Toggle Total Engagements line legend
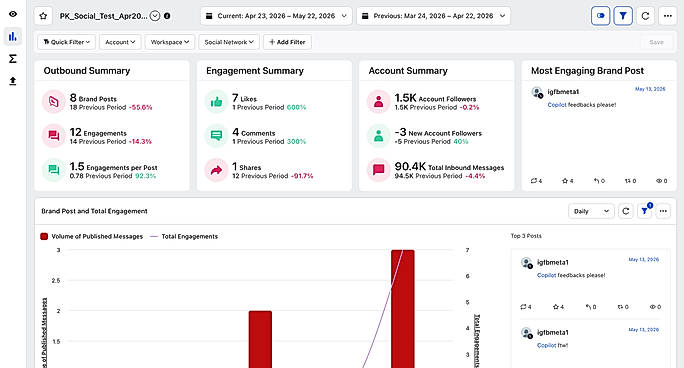 coord(184,236)
